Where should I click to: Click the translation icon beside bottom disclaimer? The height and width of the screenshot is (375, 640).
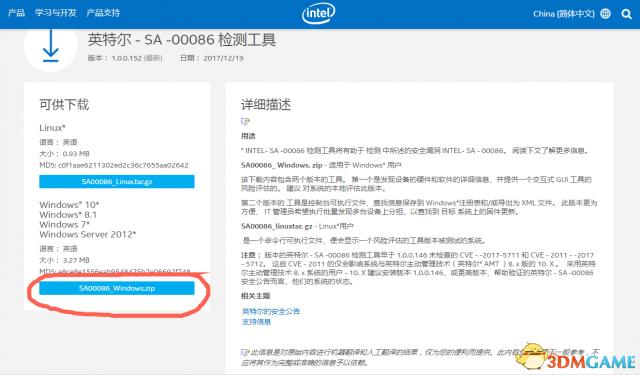click(244, 352)
